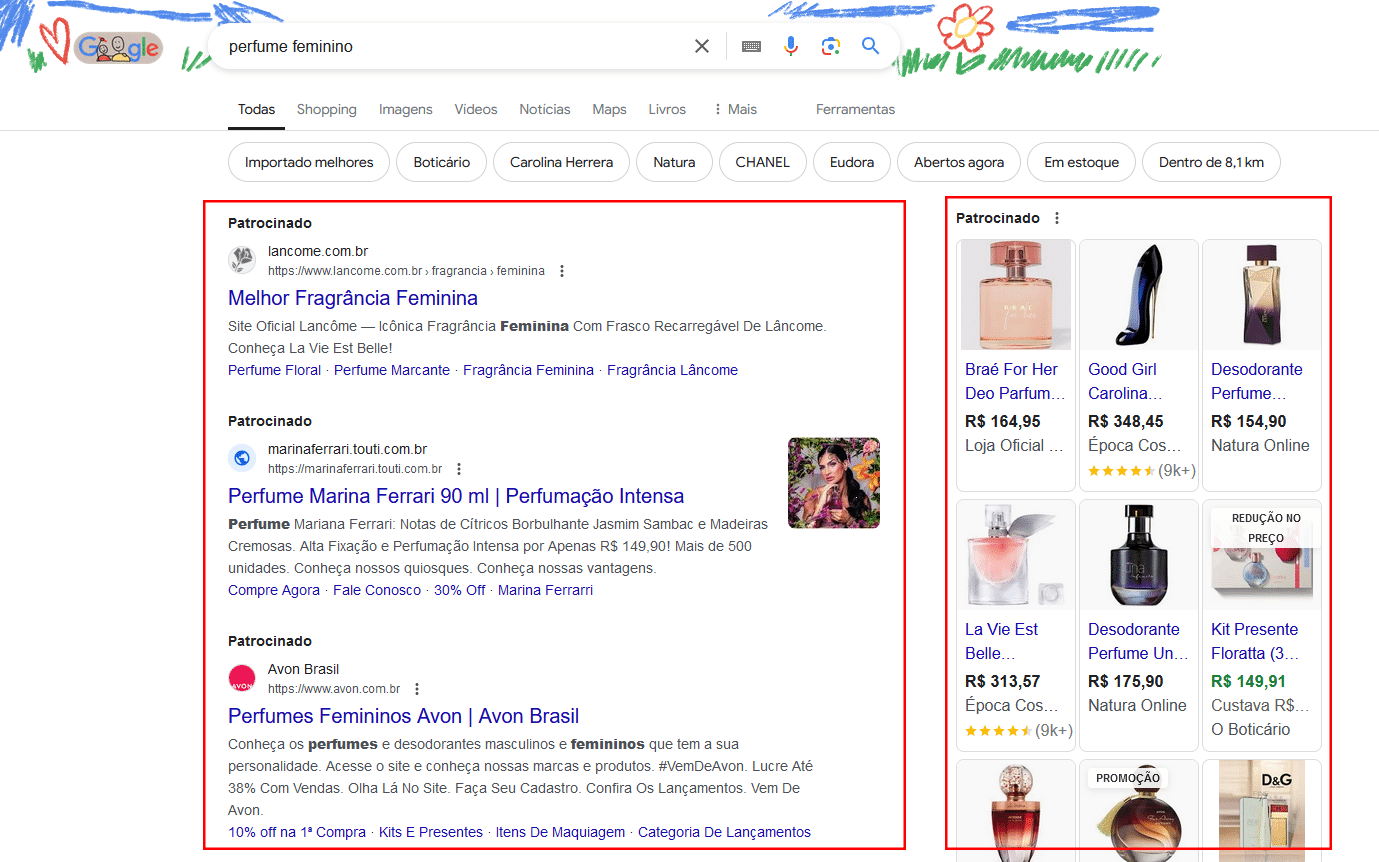Open 'Kit Presente Floratta' product link
The width and height of the screenshot is (1379, 862).
tap(1256, 641)
